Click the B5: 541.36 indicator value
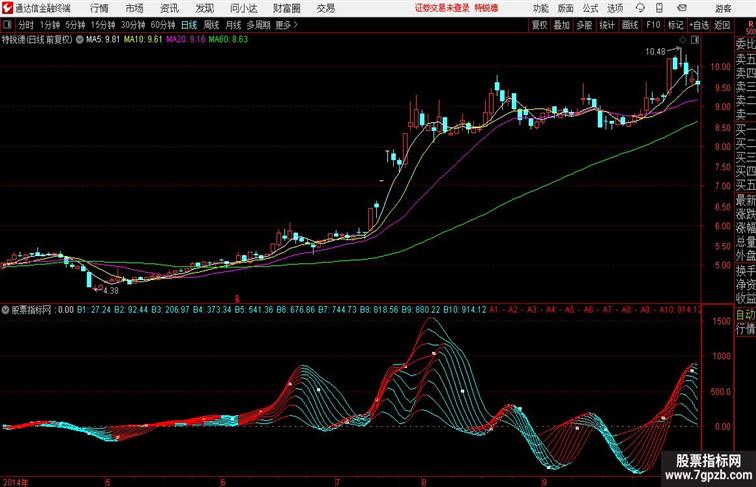756x487 pixels. (254, 310)
